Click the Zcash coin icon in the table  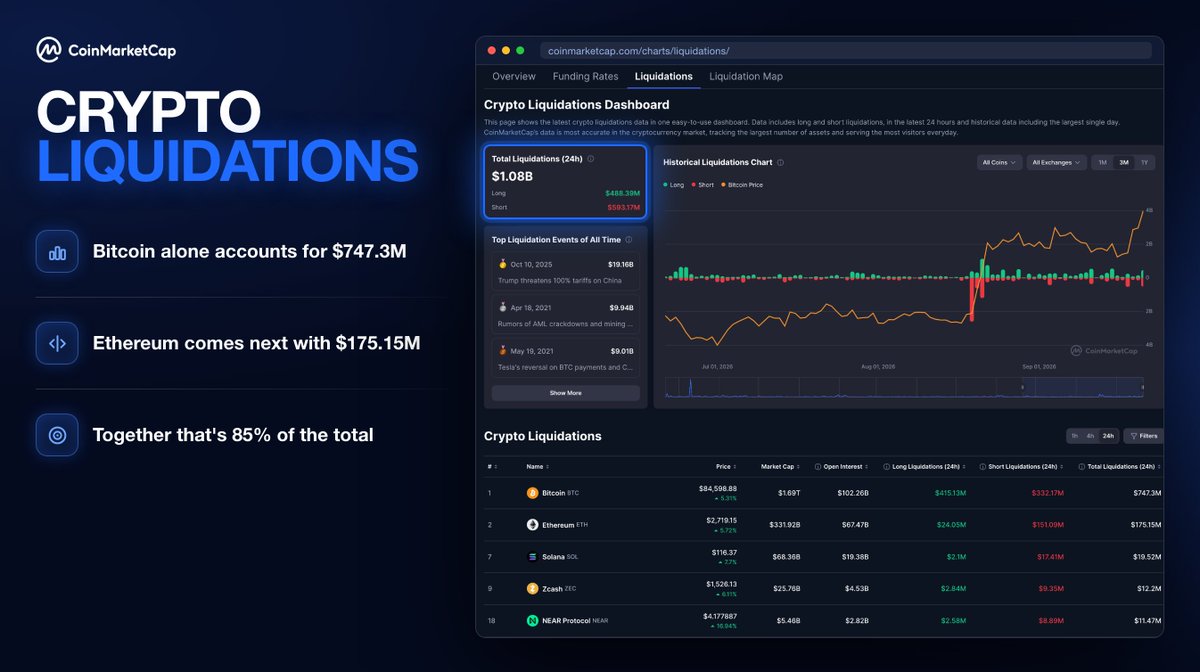pyautogui.click(x=532, y=589)
